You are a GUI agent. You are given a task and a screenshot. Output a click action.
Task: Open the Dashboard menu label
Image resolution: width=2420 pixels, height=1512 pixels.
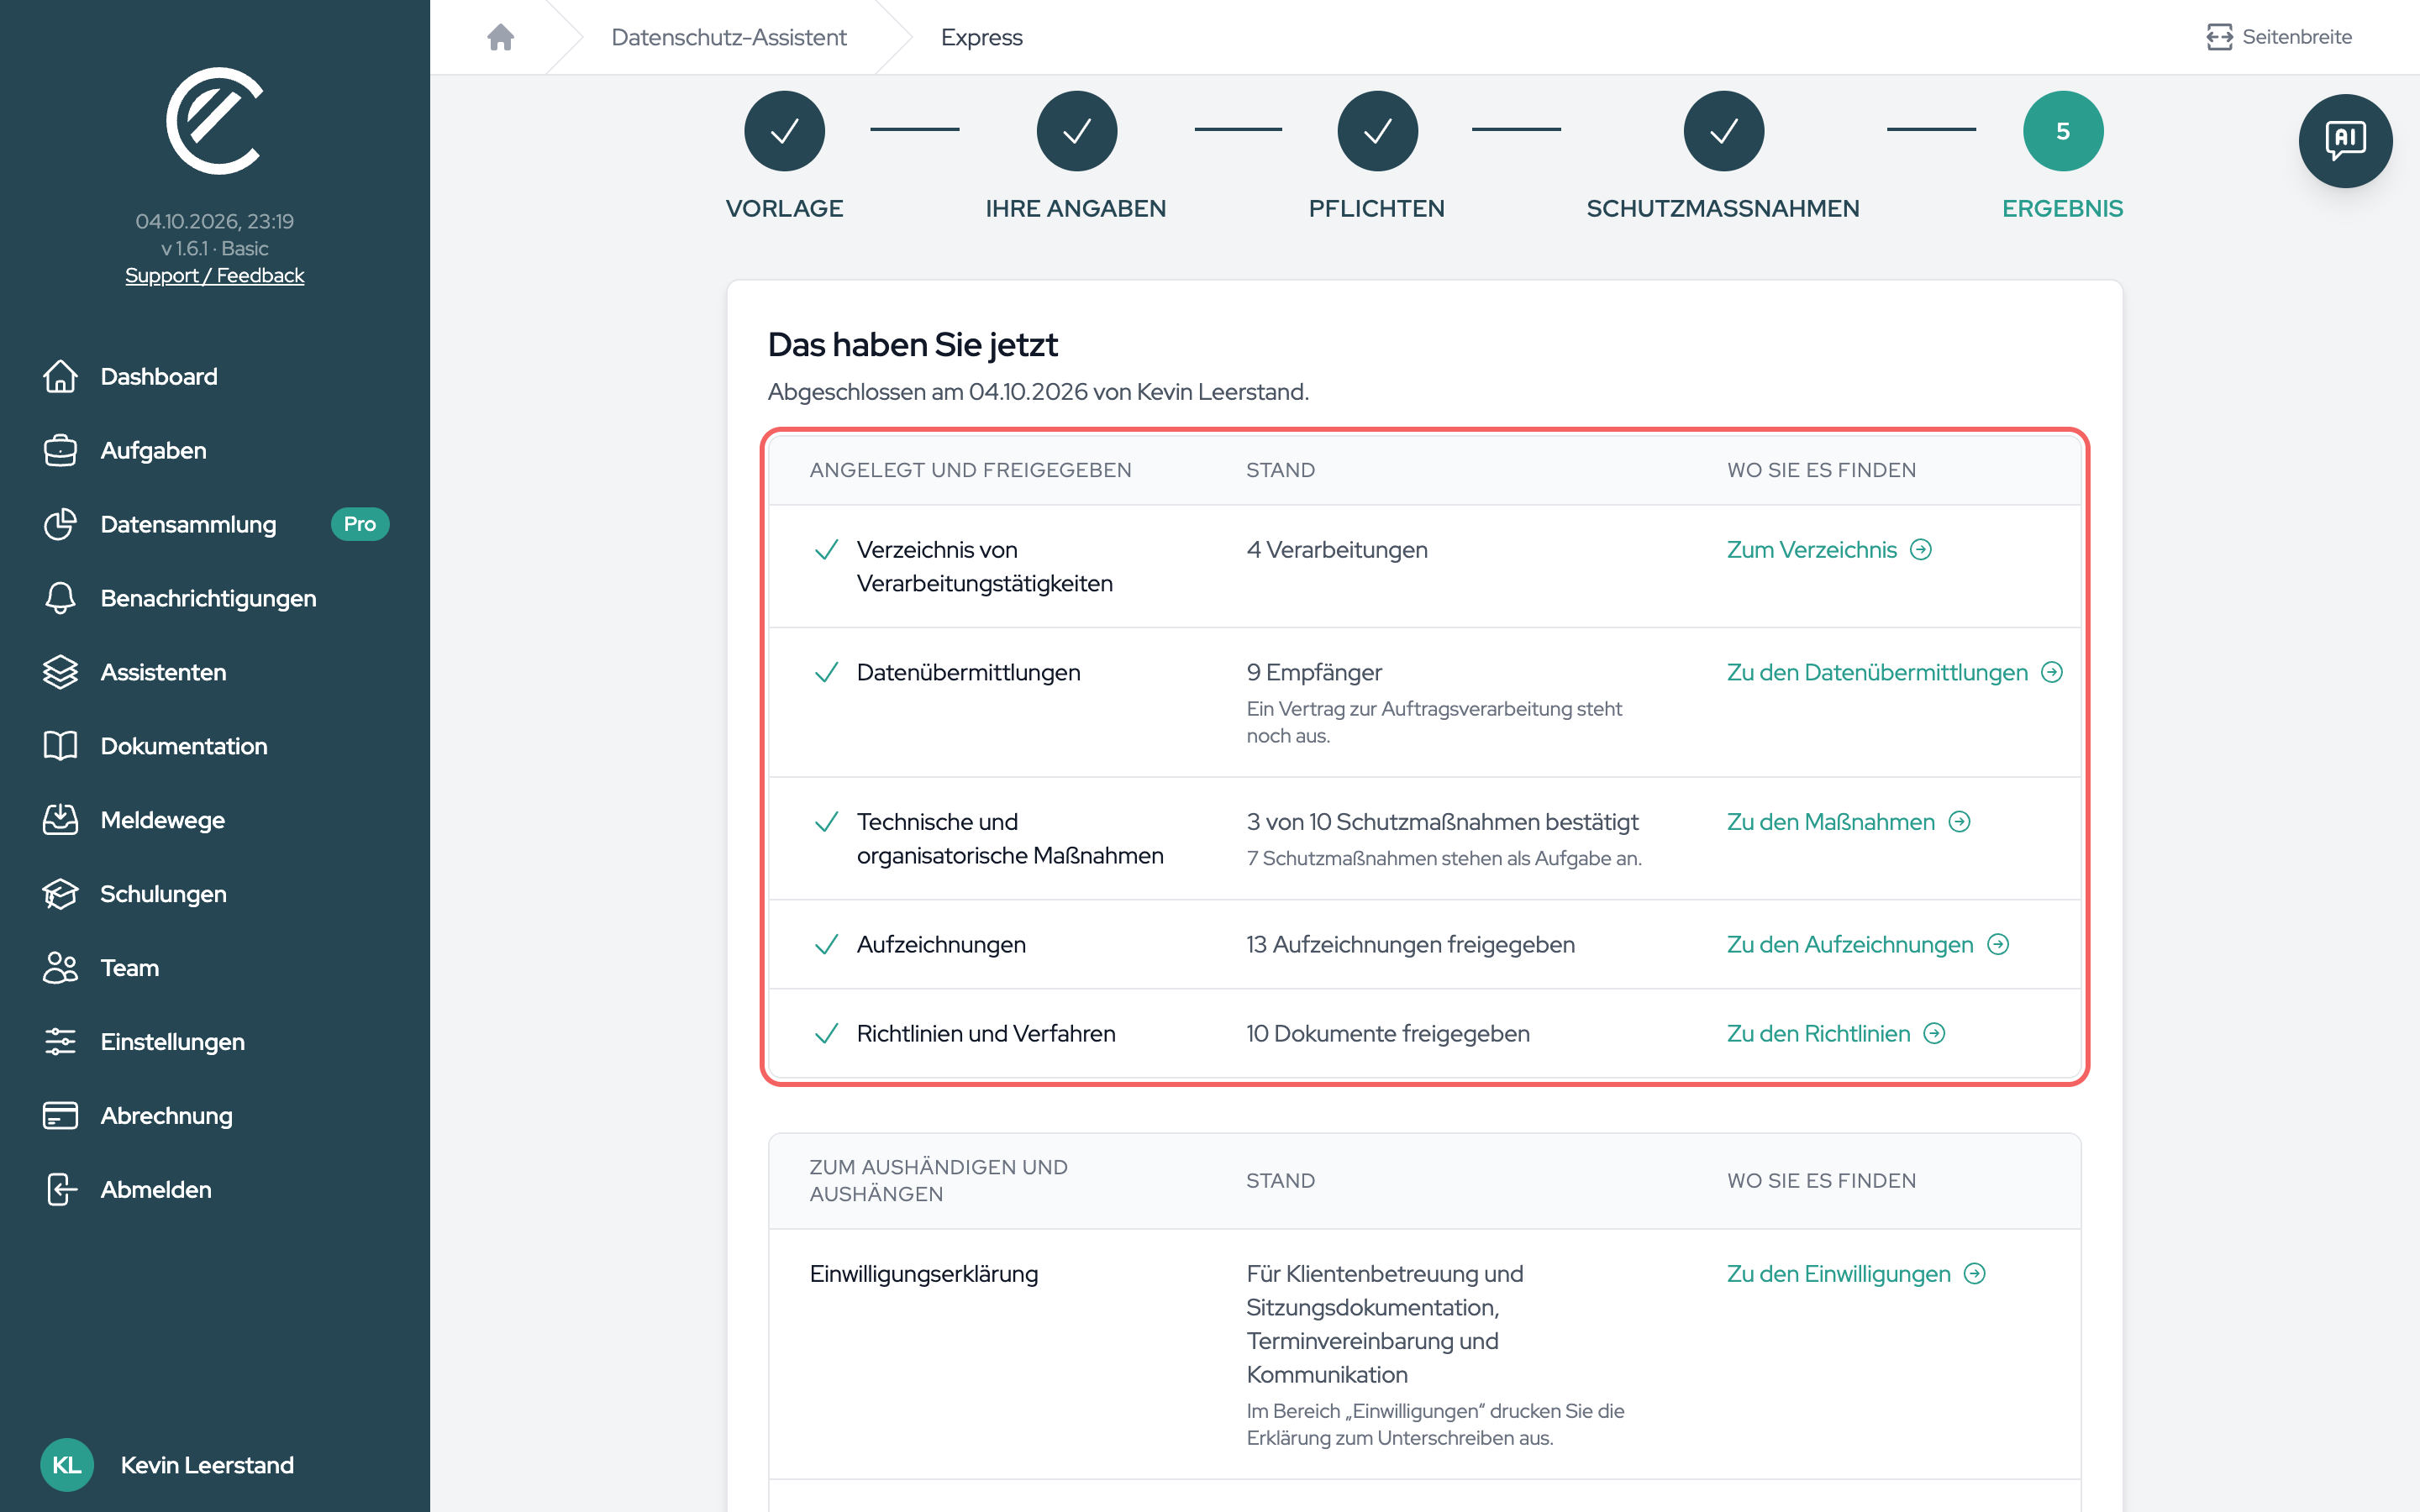[x=159, y=377]
